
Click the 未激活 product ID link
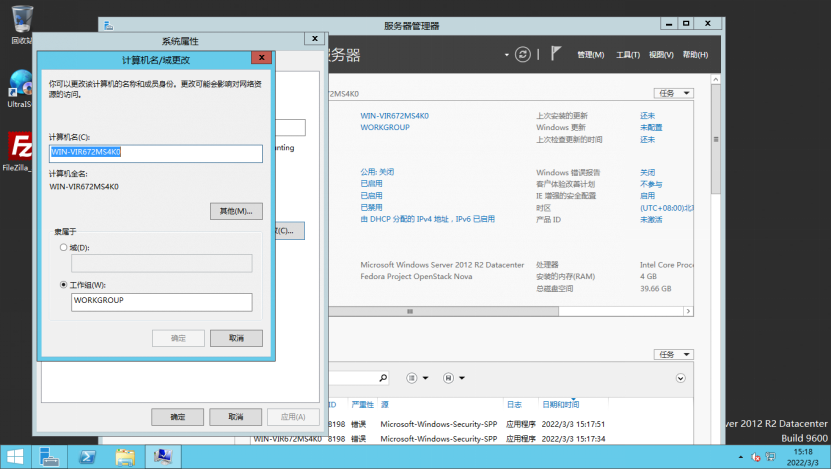point(651,219)
